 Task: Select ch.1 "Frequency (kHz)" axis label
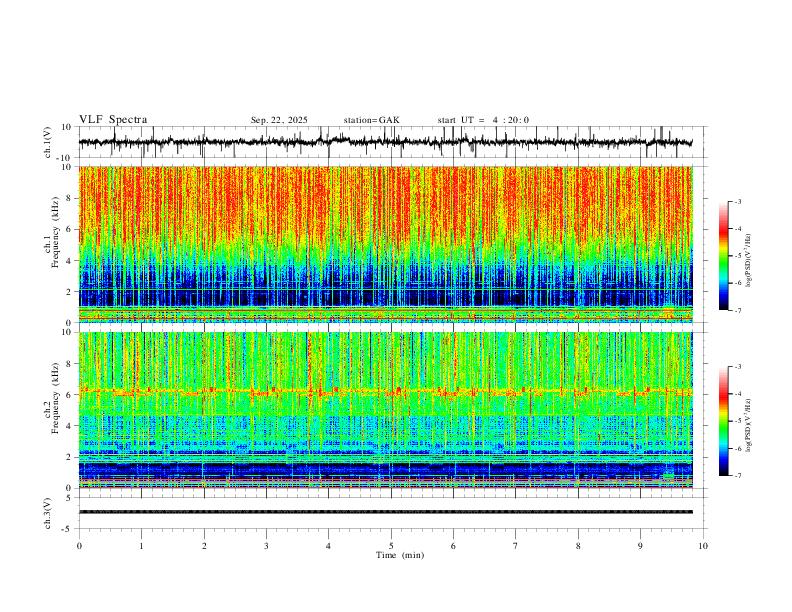(x=55, y=232)
